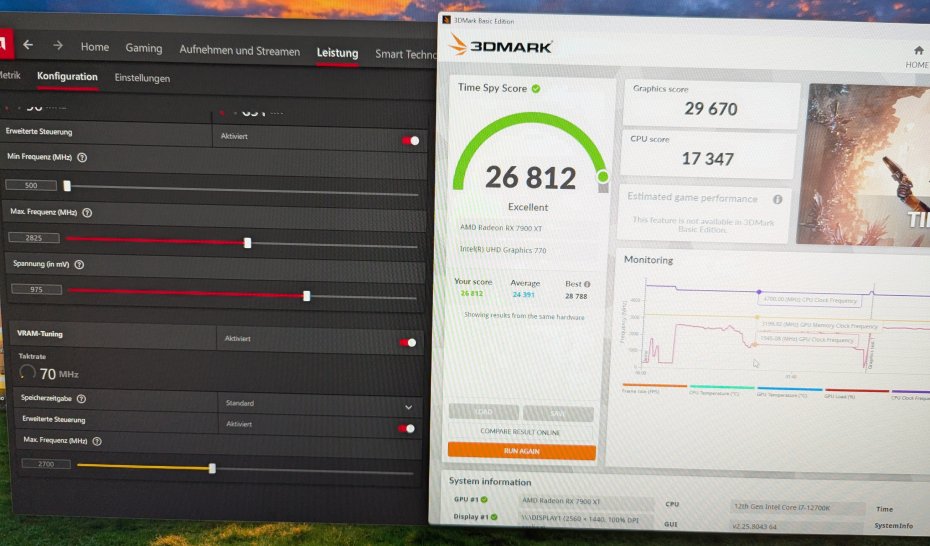Click COMPARE RESULT ONLINE
930x546 pixels.
click(x=521, y=432)
